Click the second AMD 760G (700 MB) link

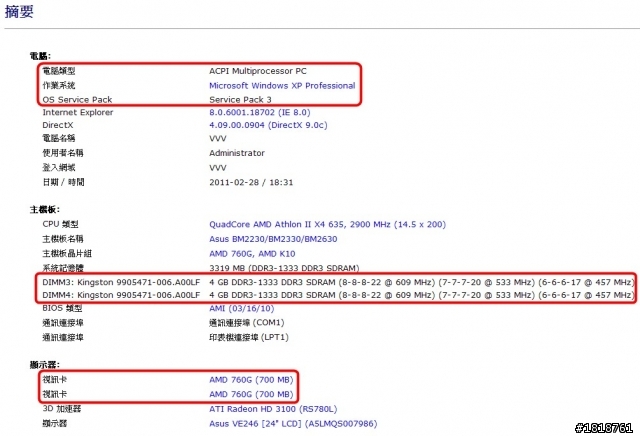click(x=251, y=394)
